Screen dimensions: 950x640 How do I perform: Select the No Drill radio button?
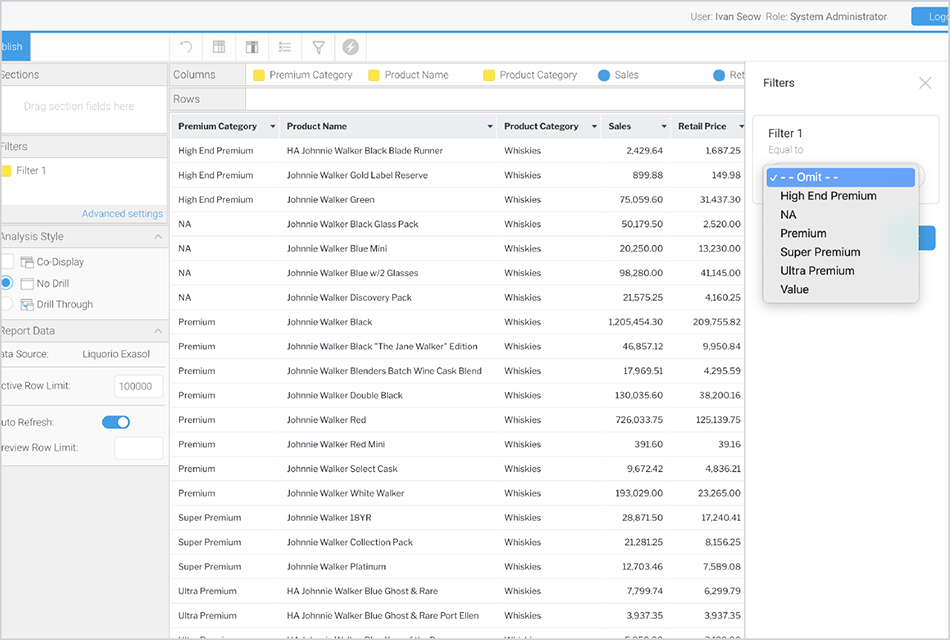point(7,284)
